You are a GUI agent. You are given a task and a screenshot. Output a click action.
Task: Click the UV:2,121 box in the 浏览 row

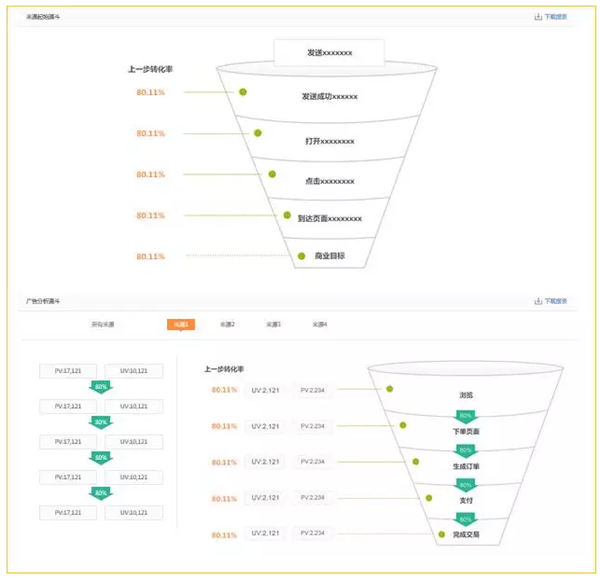[265, 390]
